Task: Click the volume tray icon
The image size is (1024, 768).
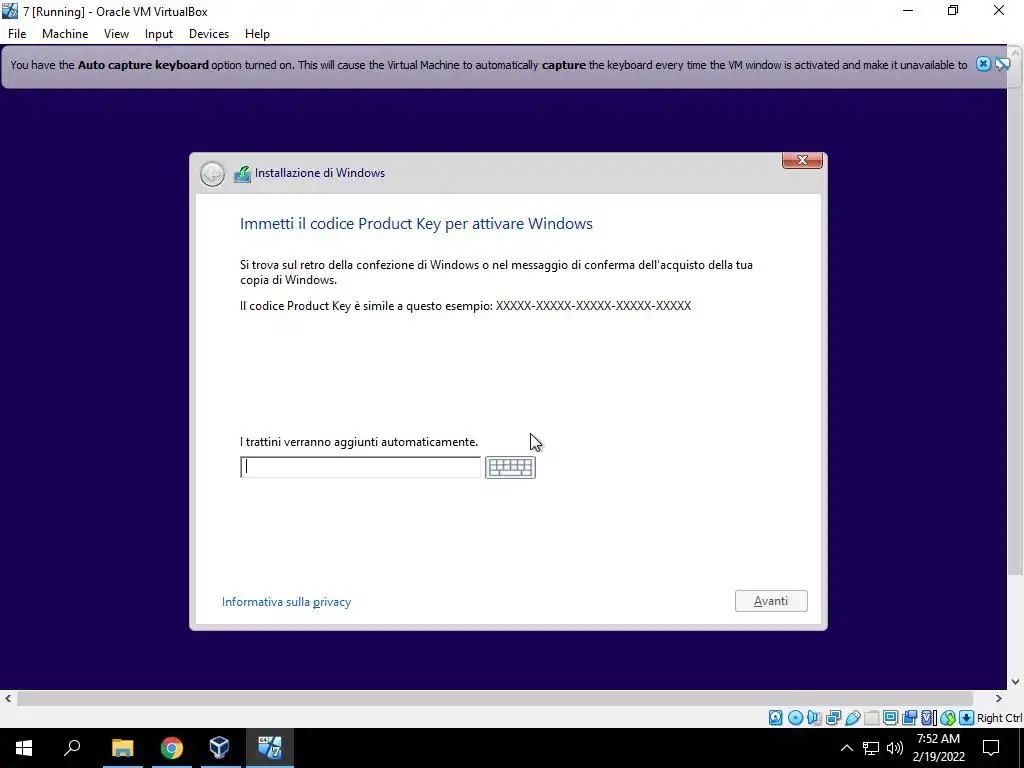Action: coord(895,748)
